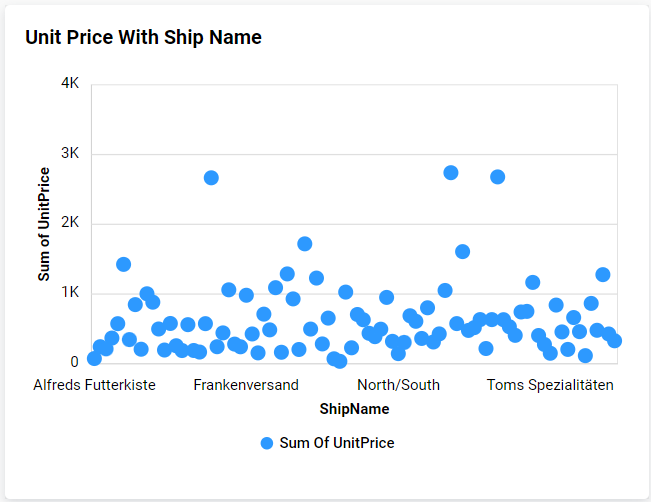The width and height of the screenshot is (651, 502).
Task: Select the rightmost point above the 2K line
Action: click(497, 177)
